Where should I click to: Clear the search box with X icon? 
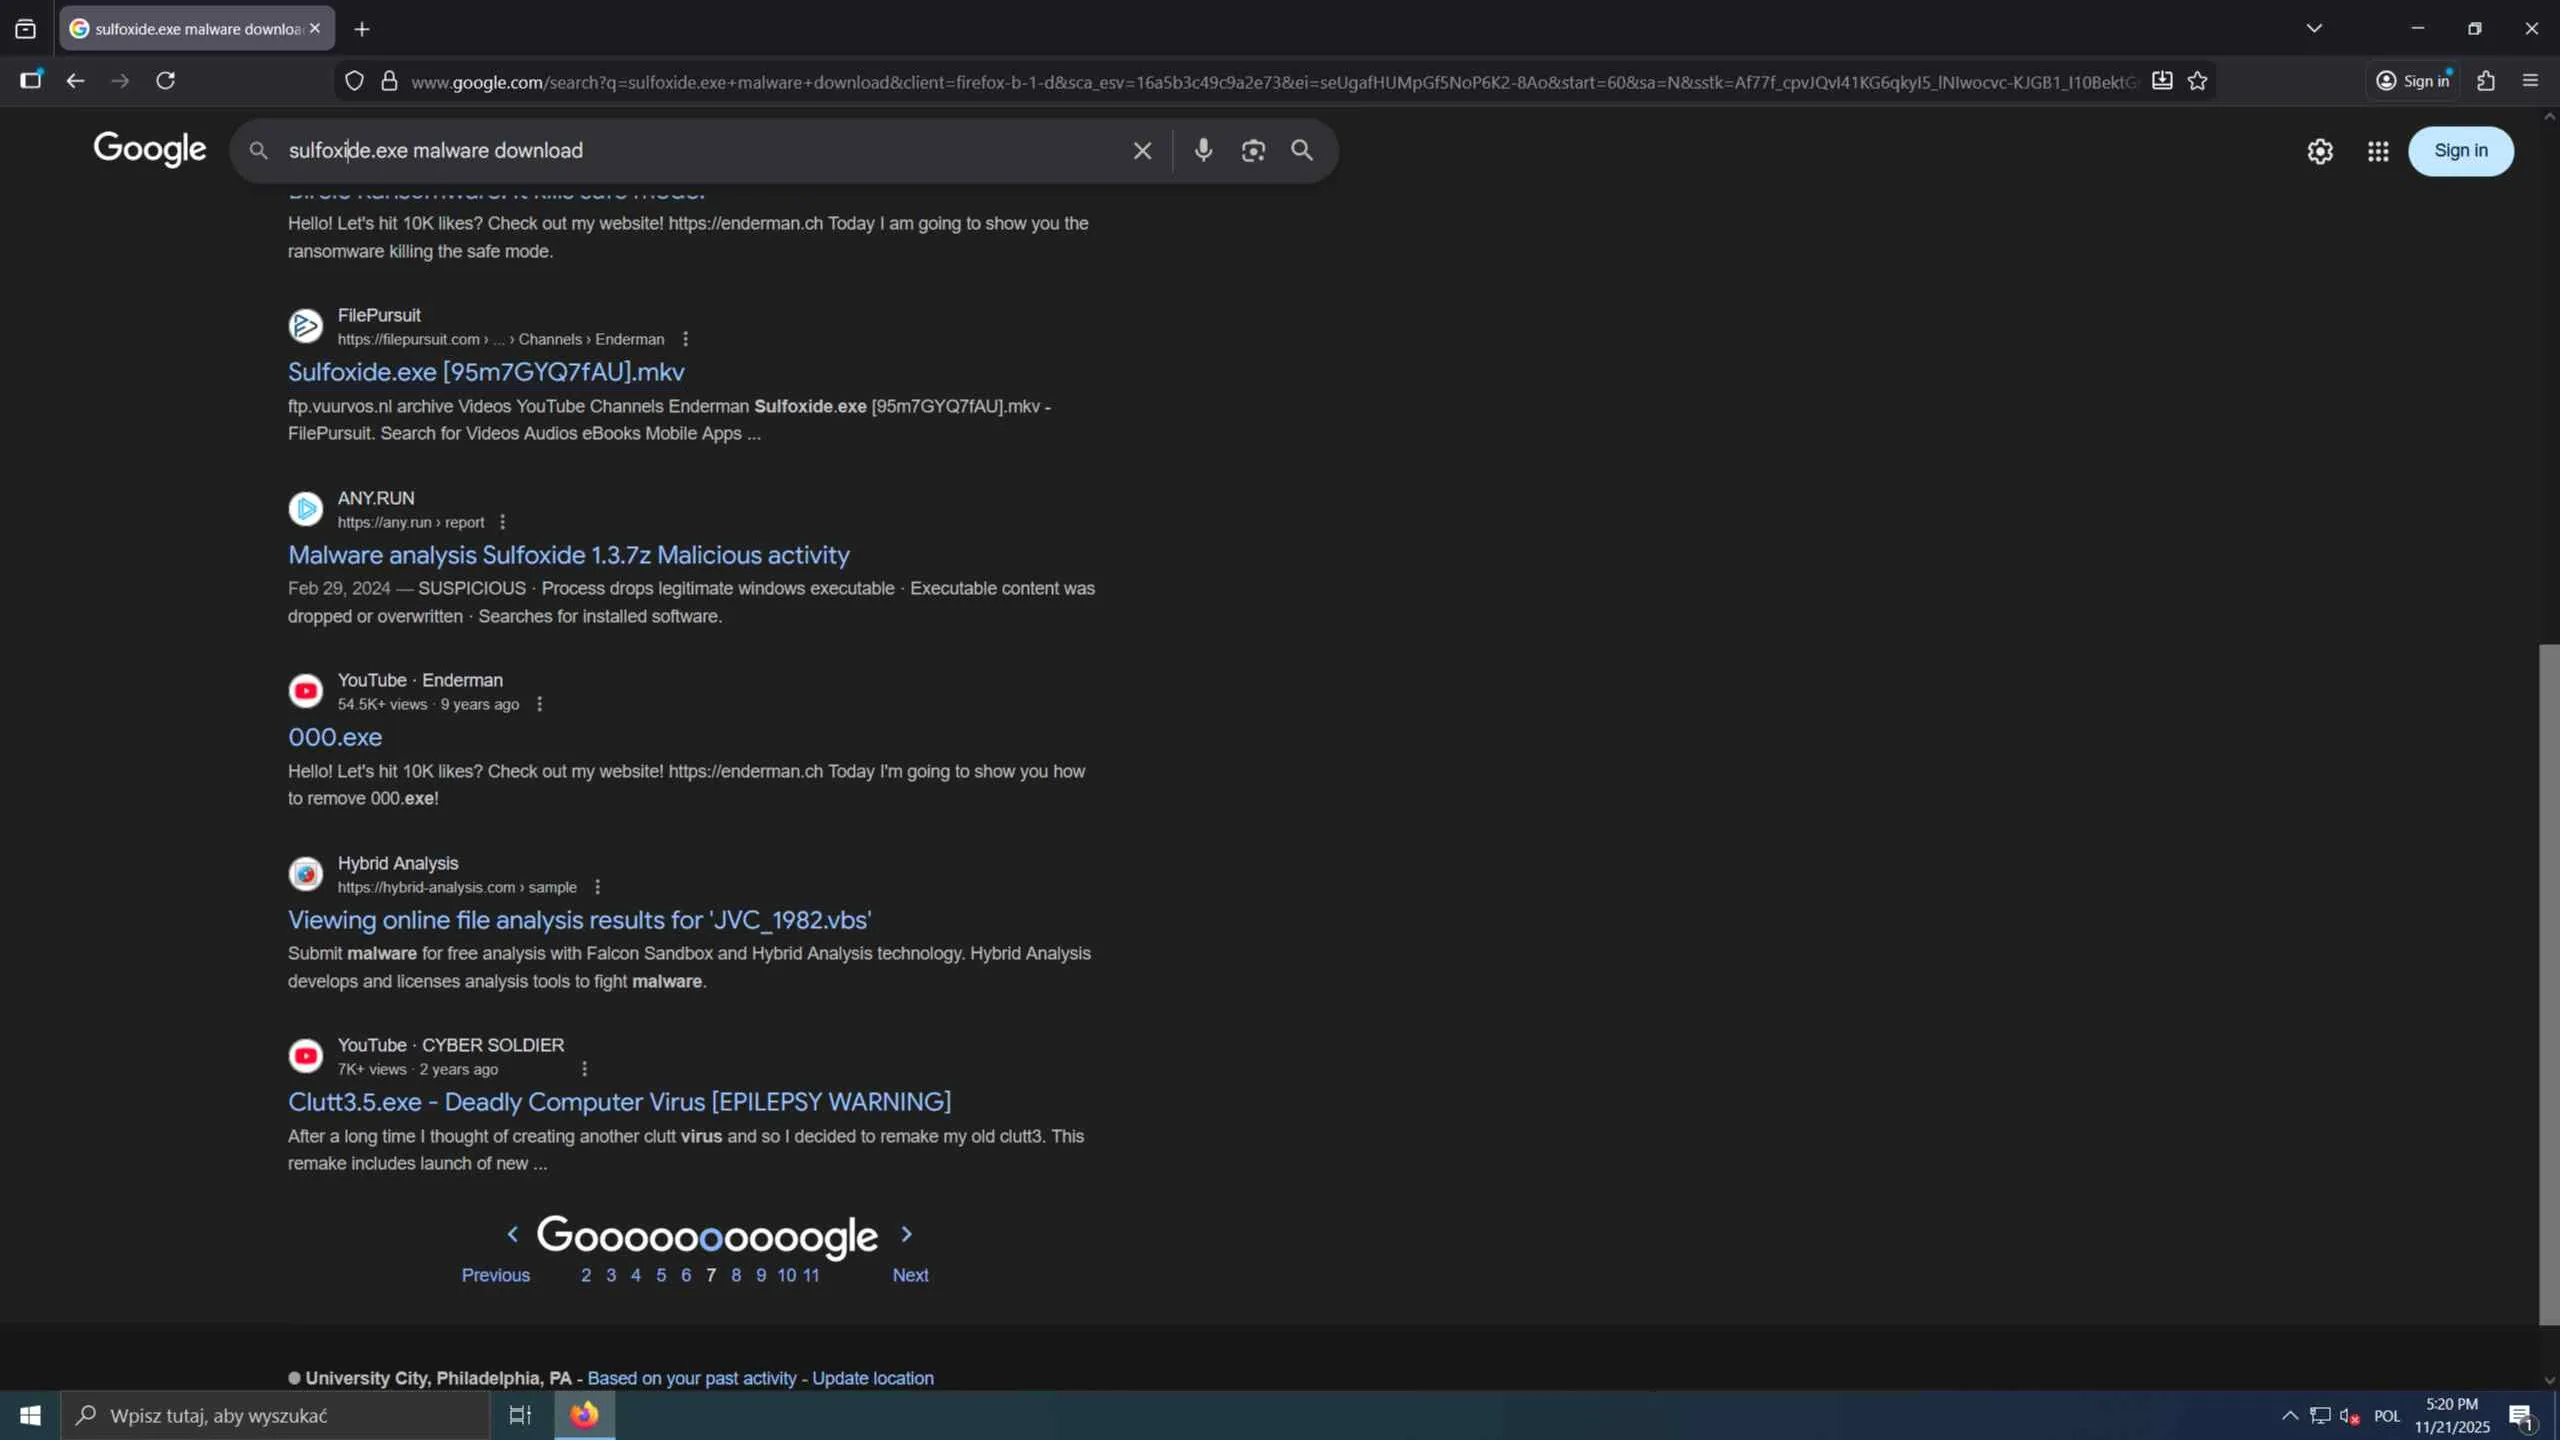coord(1142,150)
